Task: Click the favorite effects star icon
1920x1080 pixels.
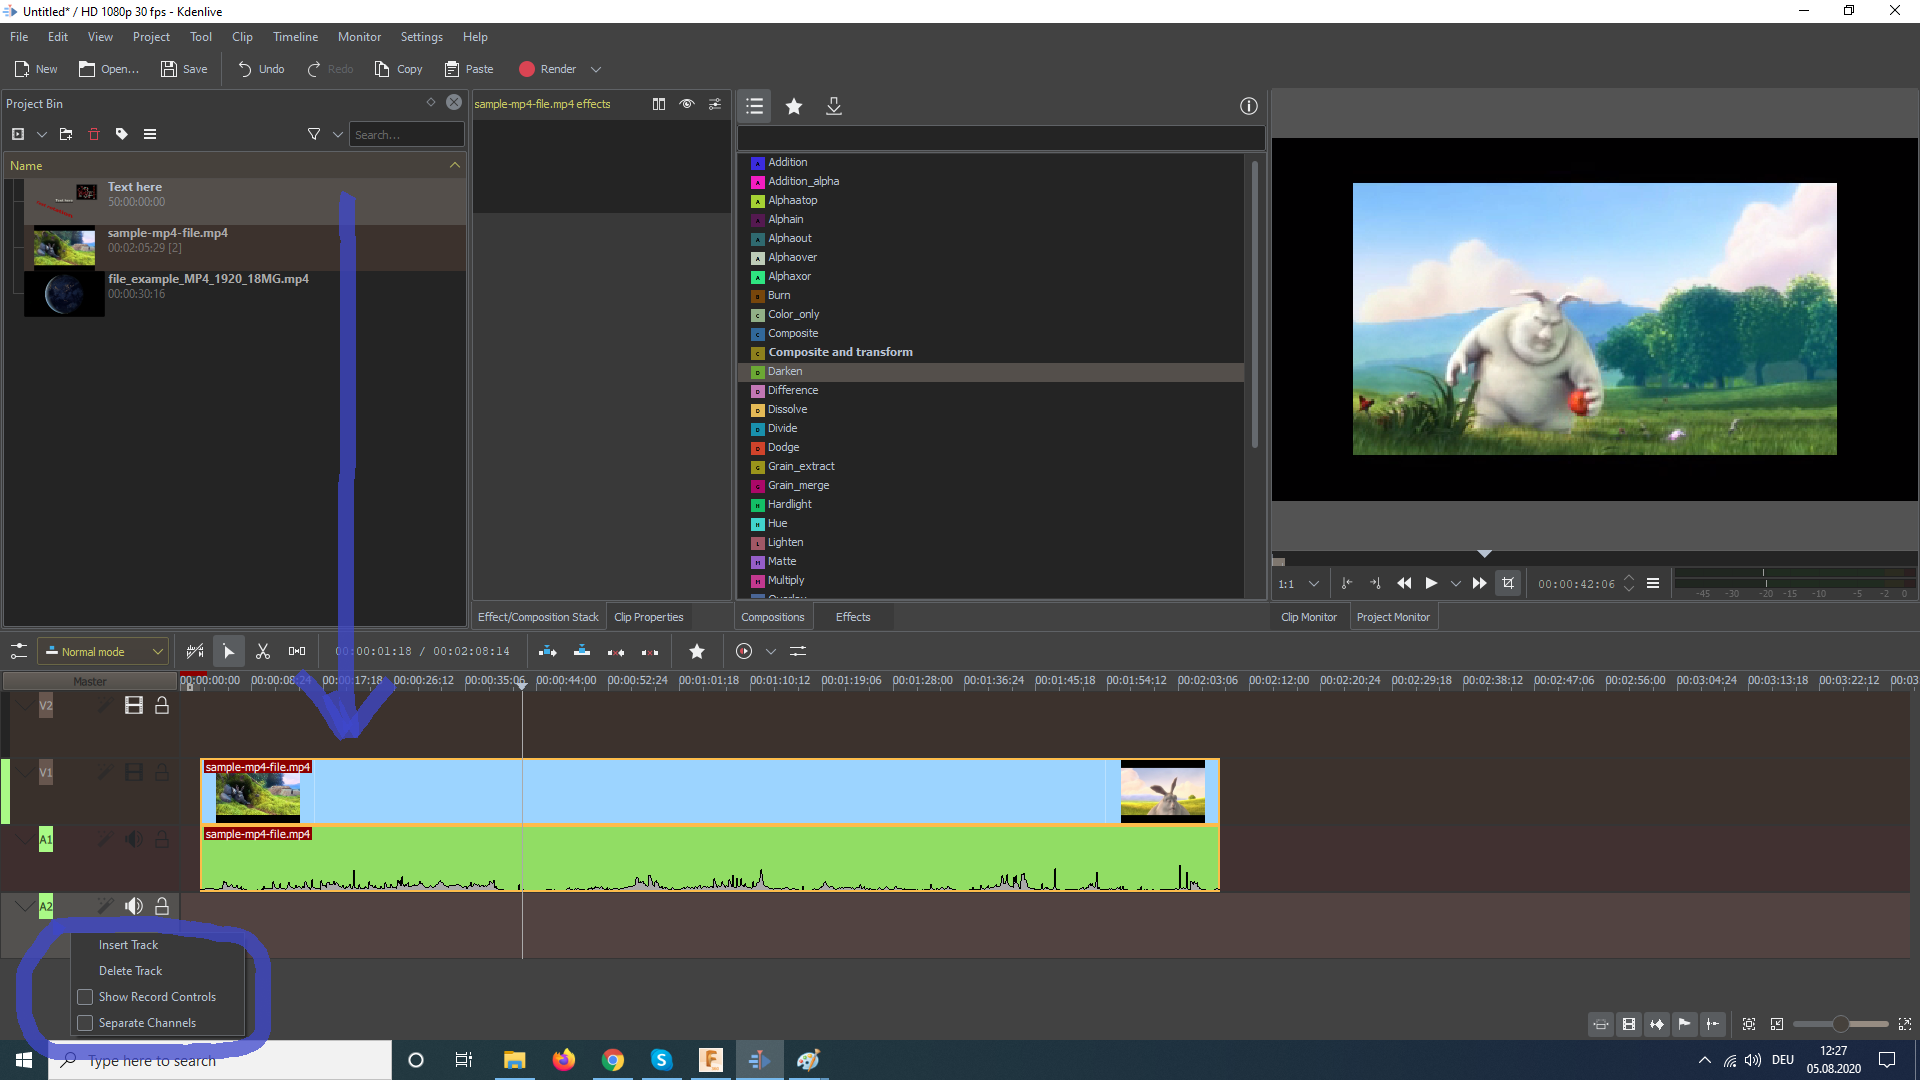Action: click(794, 106)
